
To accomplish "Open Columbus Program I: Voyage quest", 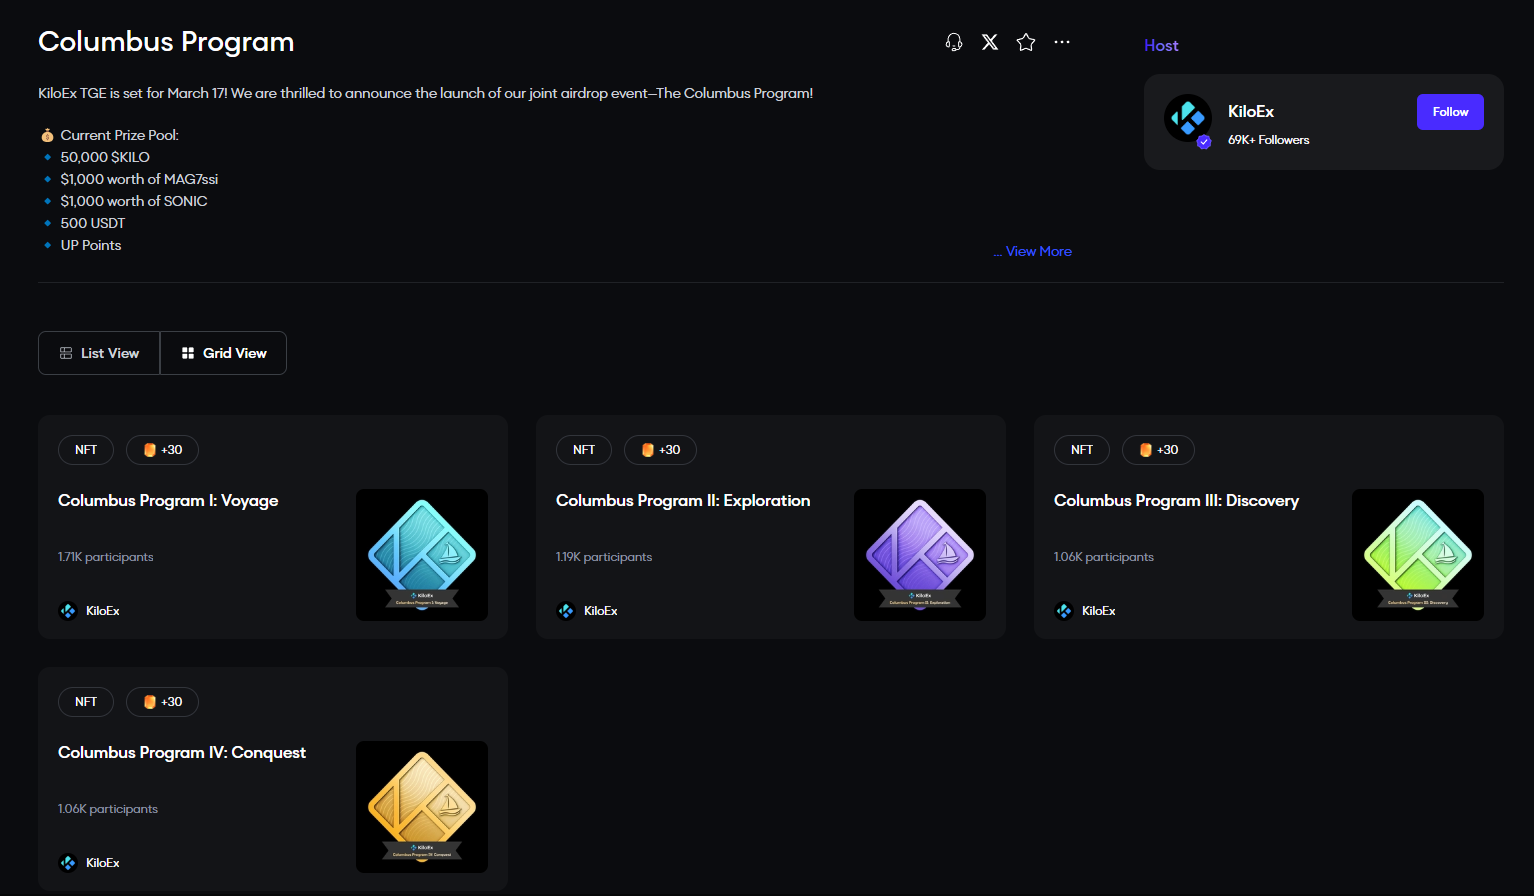I will [168, 501].
